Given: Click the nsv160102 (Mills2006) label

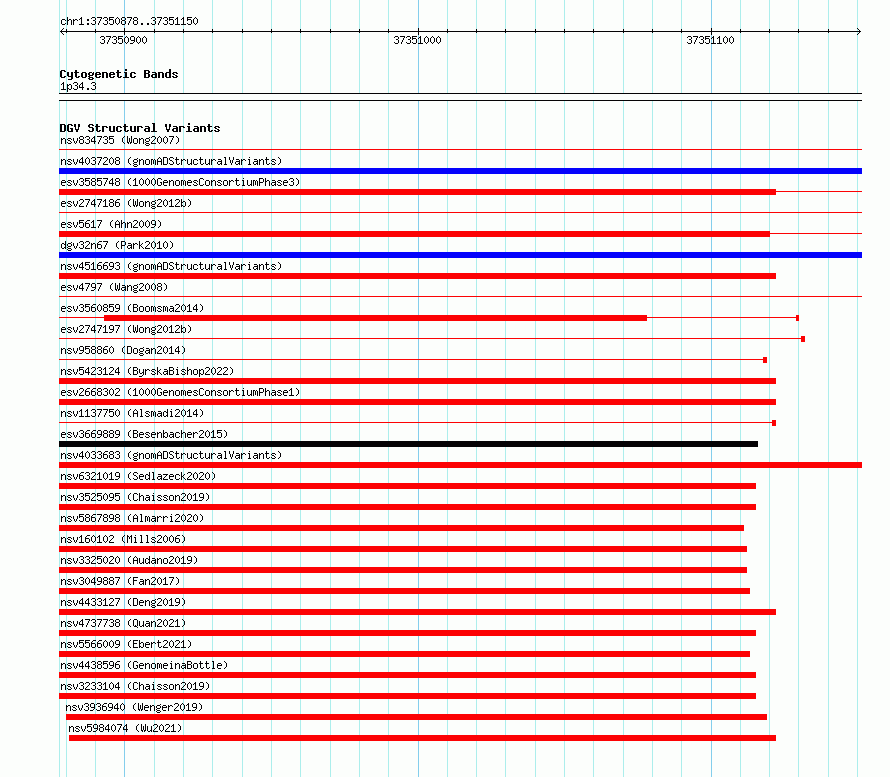Looking at the screenshot, I should click(123, 539).
